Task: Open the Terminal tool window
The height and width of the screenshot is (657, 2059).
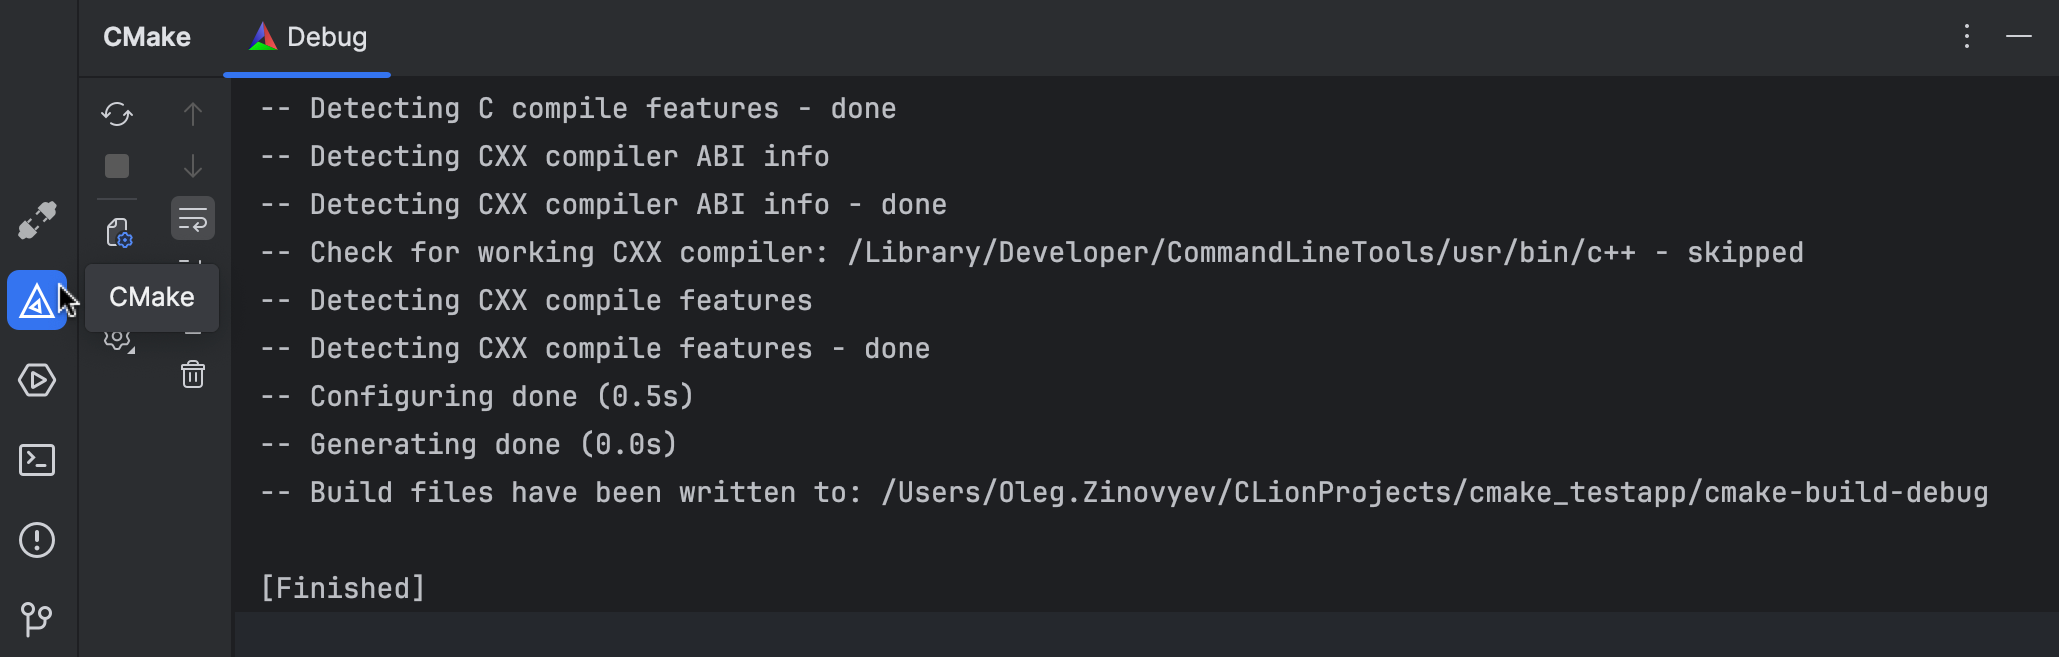Action: (x=37, y=460)
